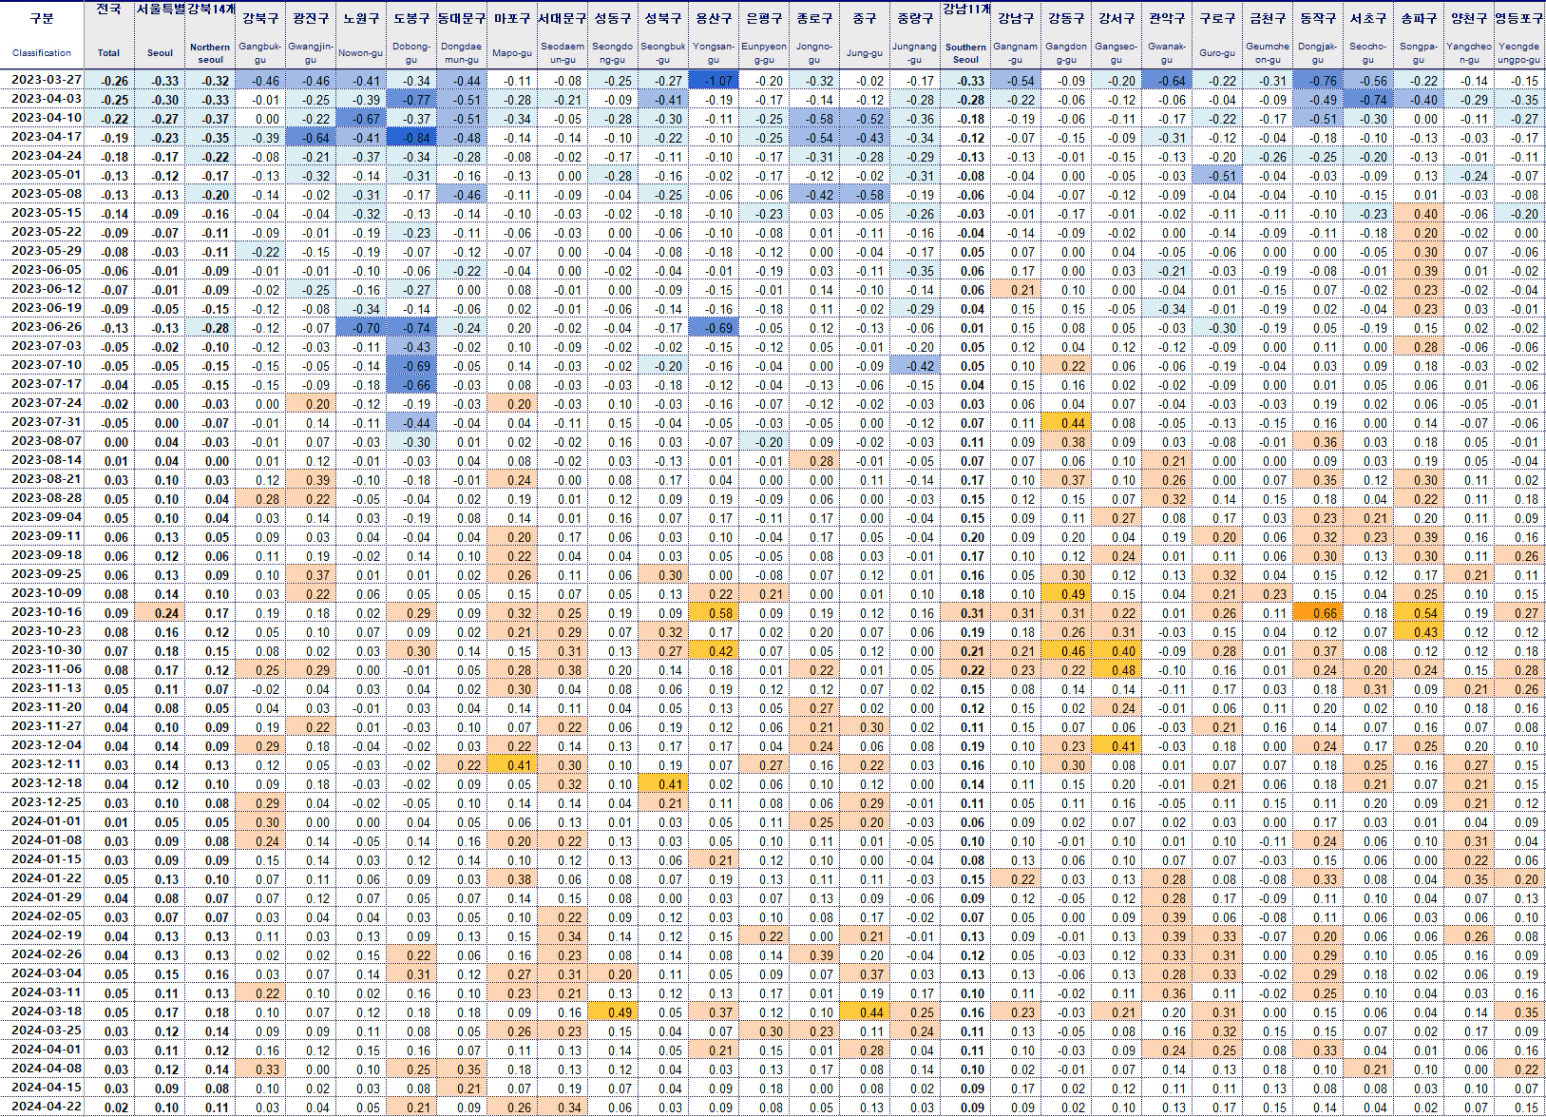Select the 2023-10-16 date cell

(42, 612)
